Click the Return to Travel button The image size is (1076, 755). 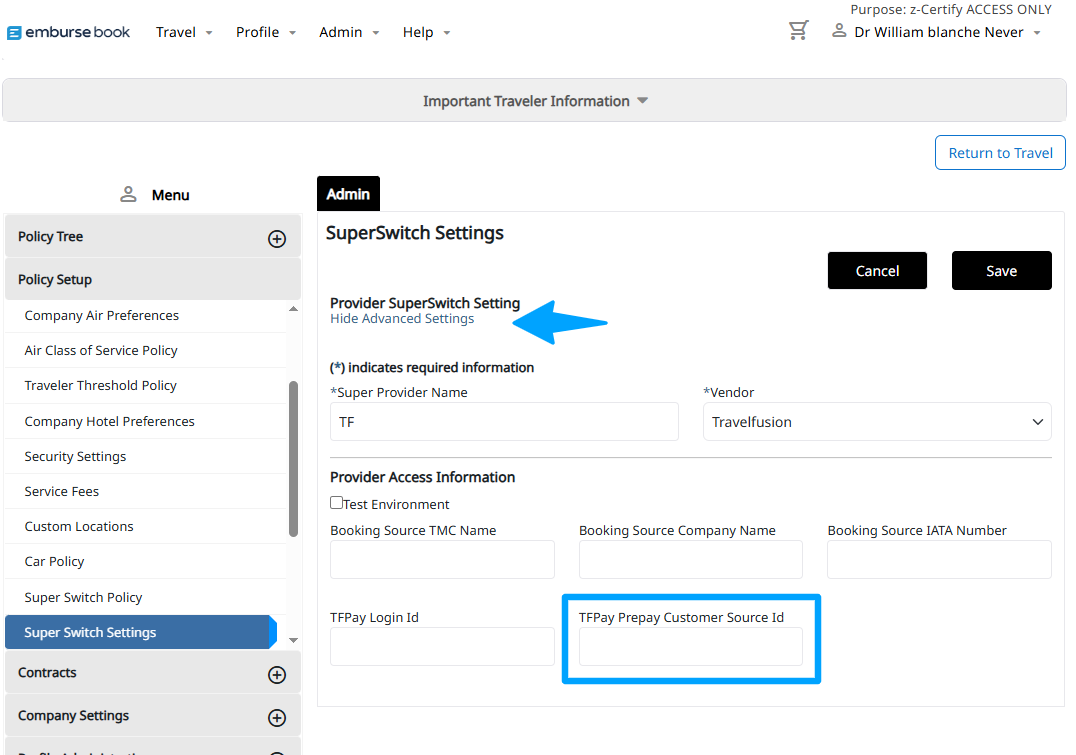[x=1000, y=152]
